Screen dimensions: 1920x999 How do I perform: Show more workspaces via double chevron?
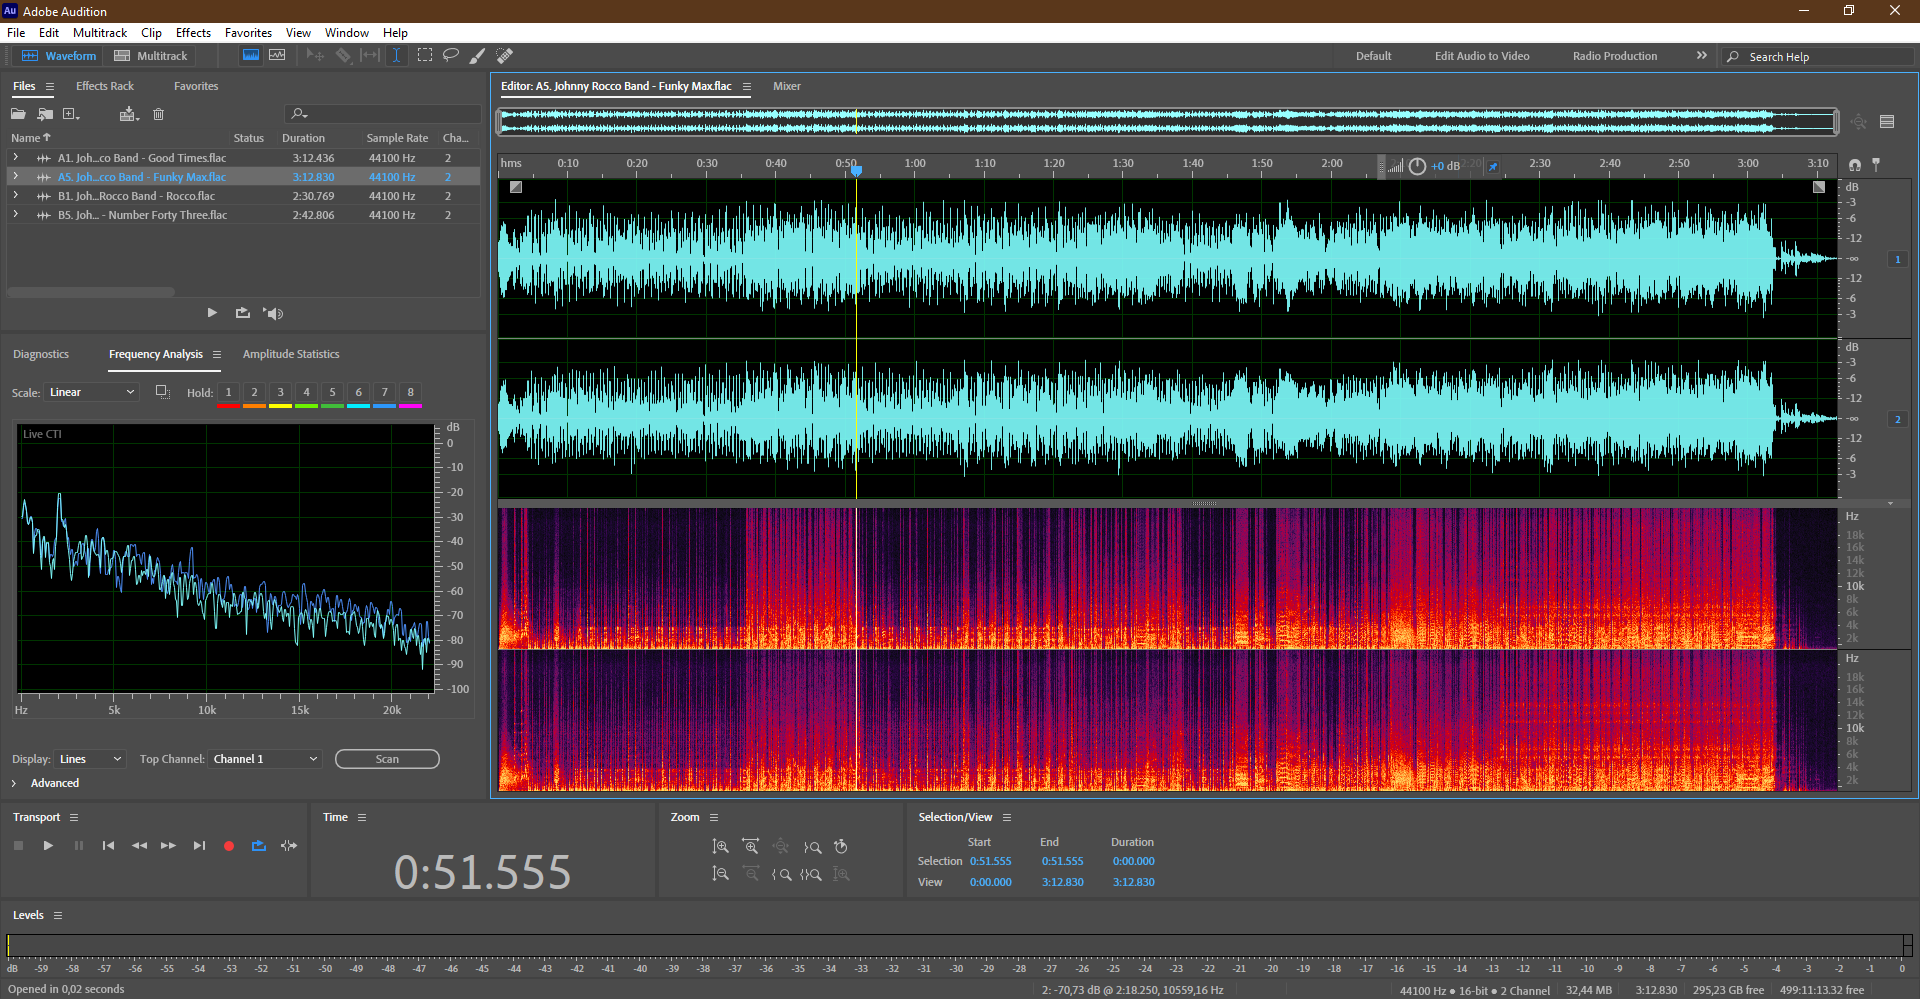1701,56
